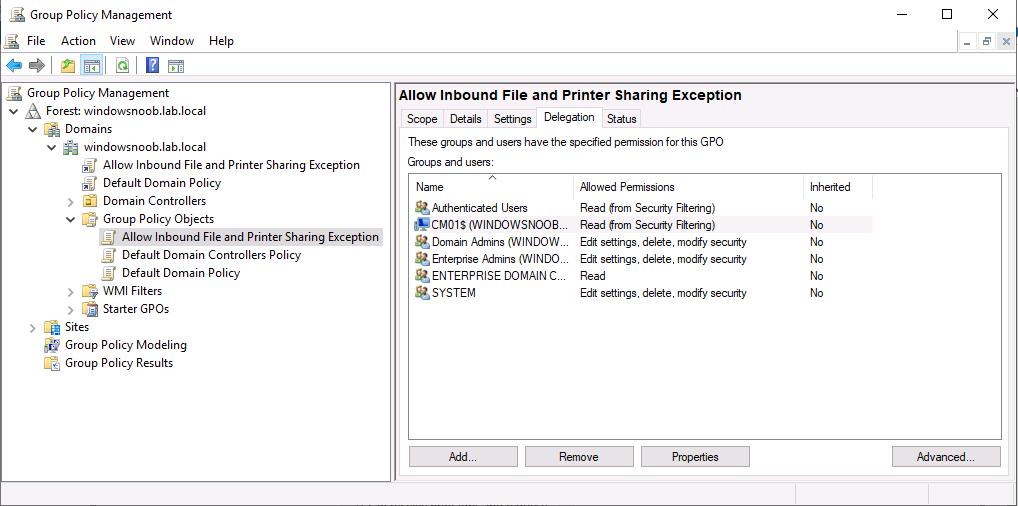Collapse the Group Policy Objects node
1018x506 pixels.
71,220
